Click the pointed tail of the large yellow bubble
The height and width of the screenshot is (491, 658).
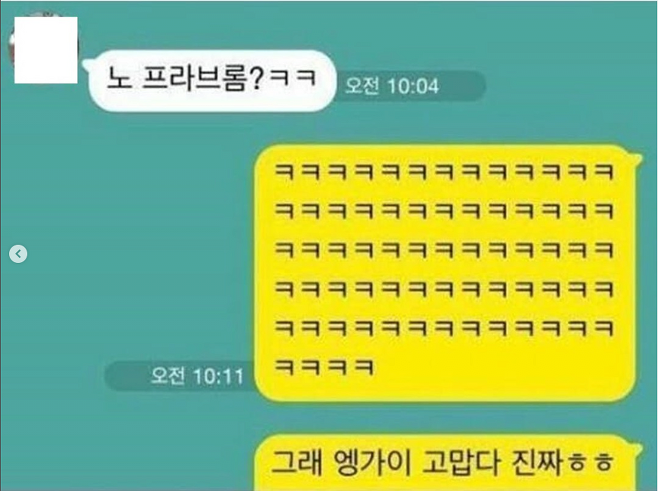(636, 158)
